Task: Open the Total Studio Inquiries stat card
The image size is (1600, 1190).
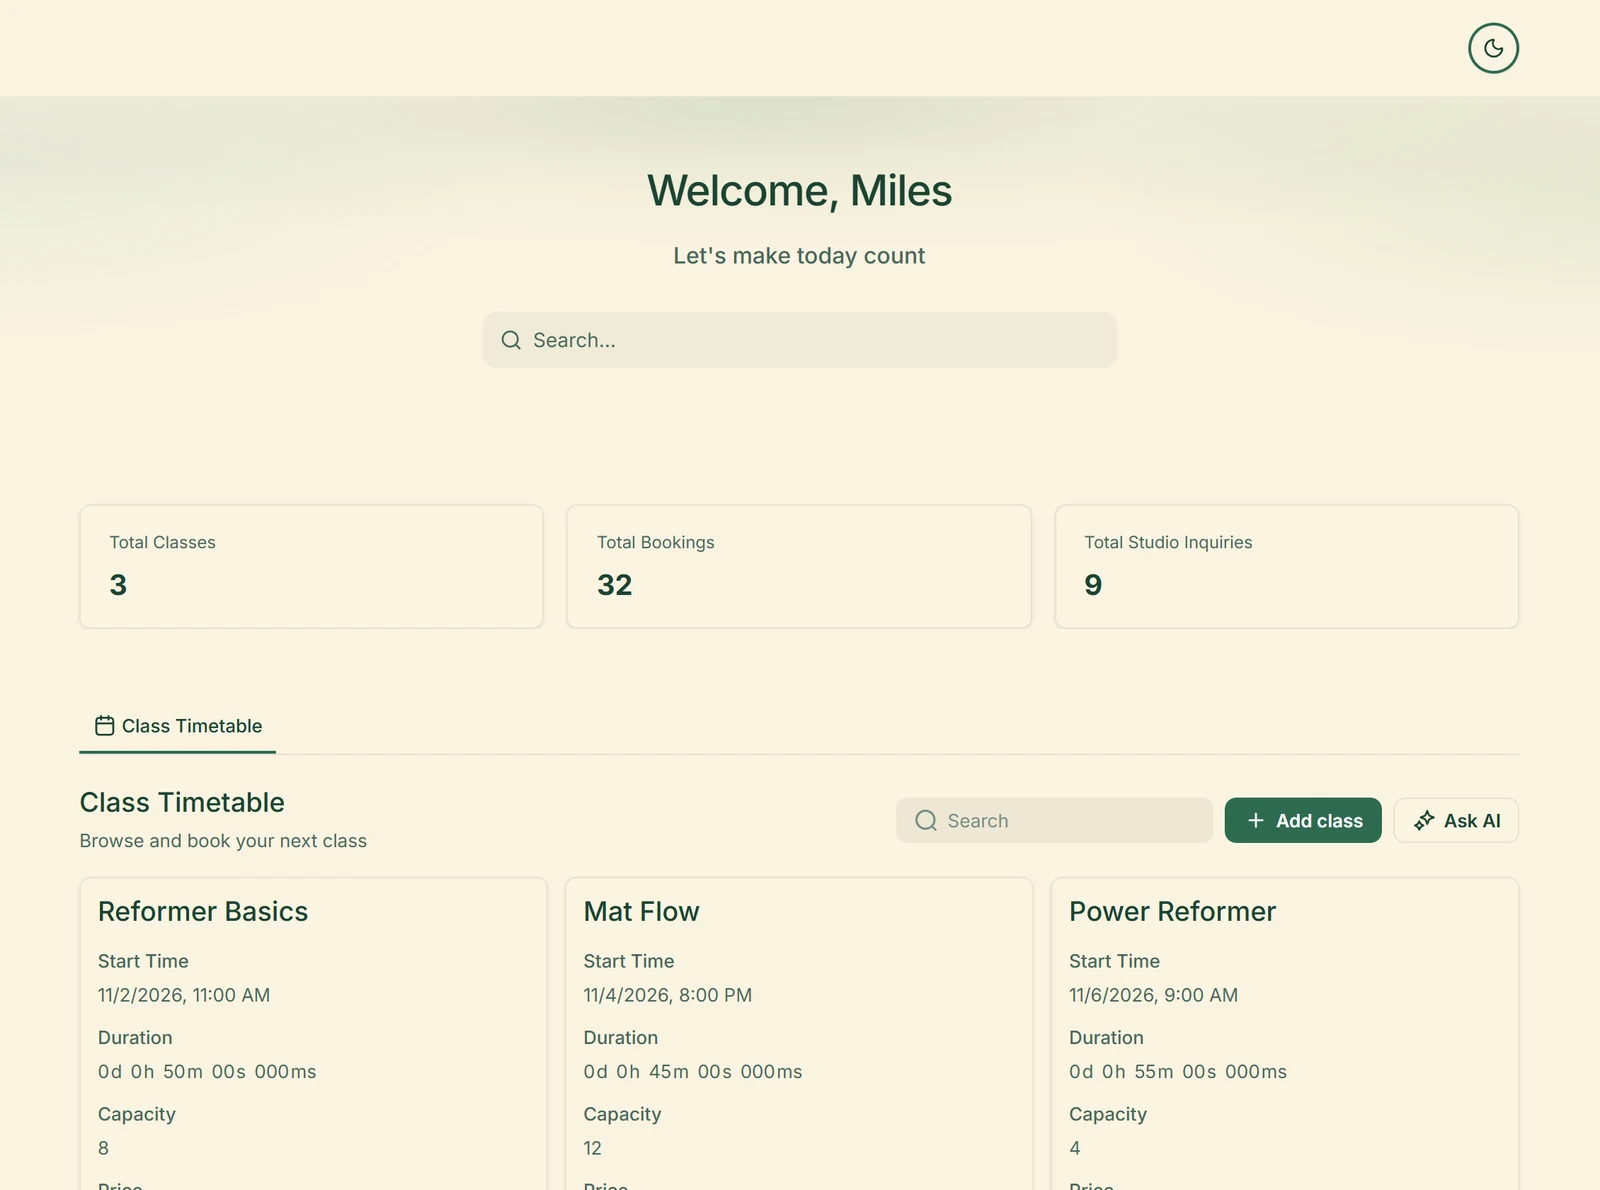Action: pyautogui.click(x=1287, y=567)
